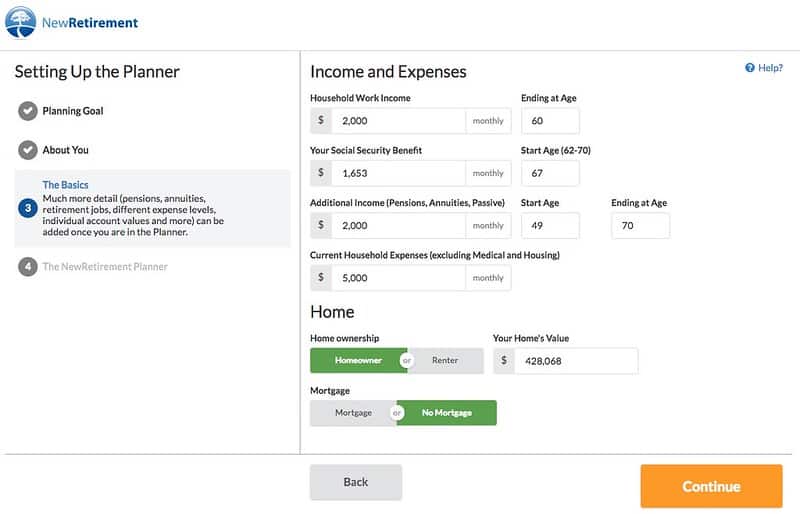Open The NewRetirement Planner step
The width and height of the screenshot is (800, 514).
105,266
